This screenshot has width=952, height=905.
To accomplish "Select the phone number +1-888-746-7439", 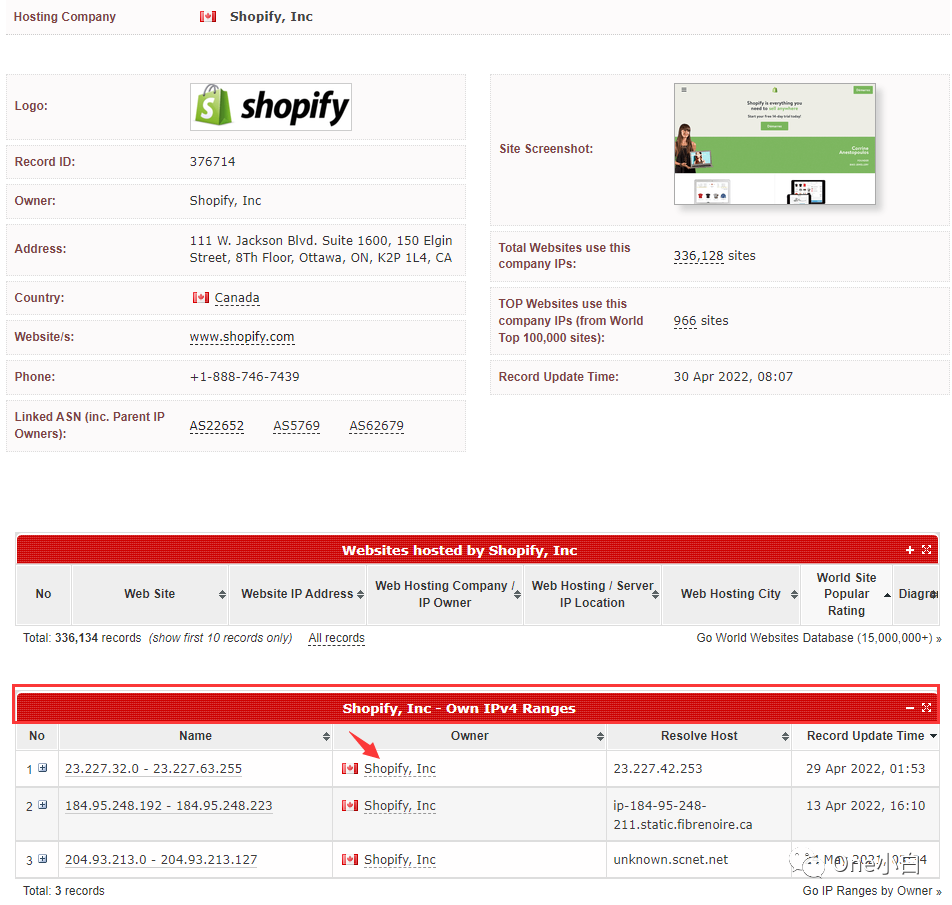I will click(244, 377).
